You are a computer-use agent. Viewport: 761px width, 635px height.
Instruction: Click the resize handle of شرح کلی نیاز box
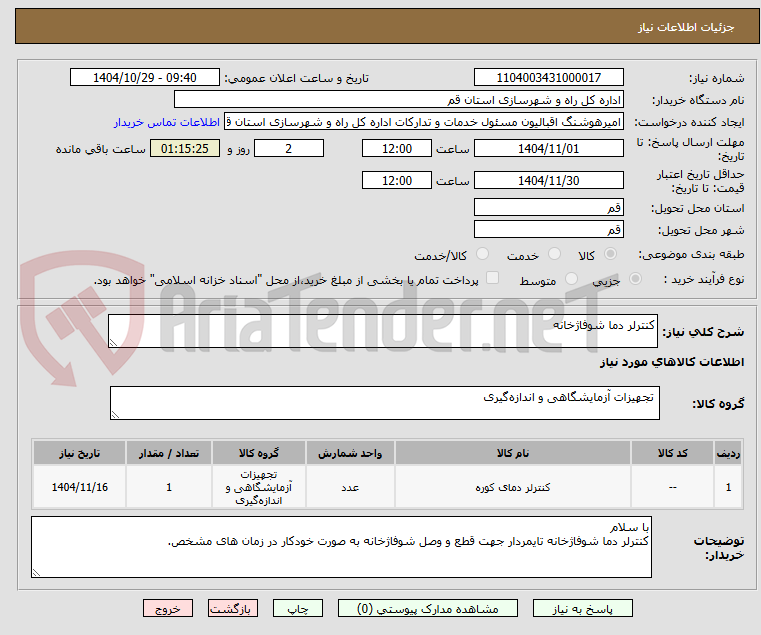click(114, 342)
